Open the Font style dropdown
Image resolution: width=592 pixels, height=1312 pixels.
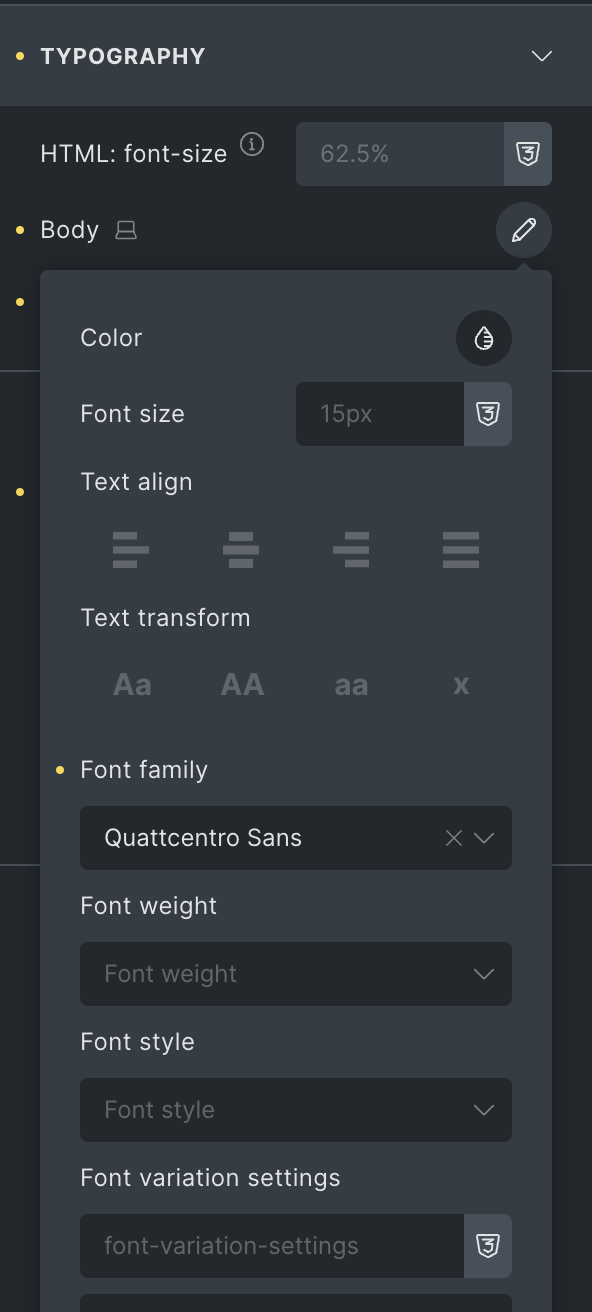pos(296,1110)
